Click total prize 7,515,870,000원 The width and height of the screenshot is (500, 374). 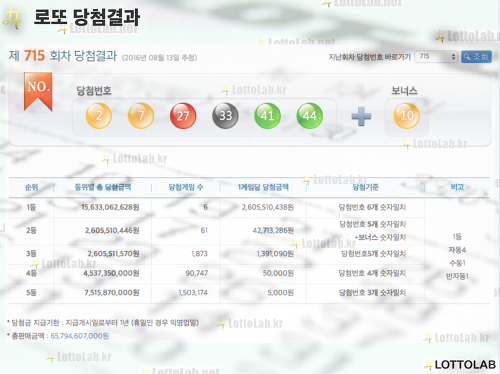tap(112, 293)
